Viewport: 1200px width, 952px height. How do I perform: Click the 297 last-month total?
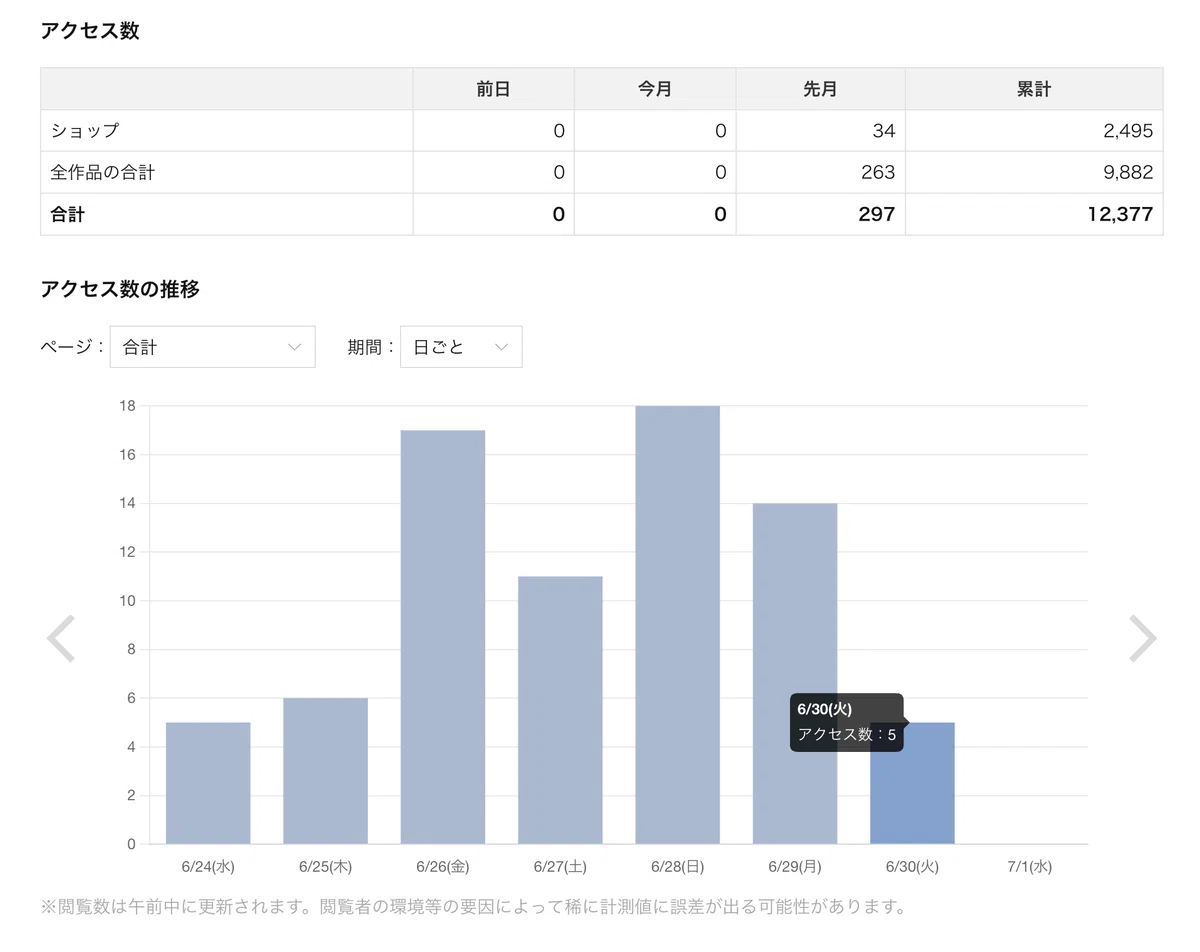pos(877,214)
